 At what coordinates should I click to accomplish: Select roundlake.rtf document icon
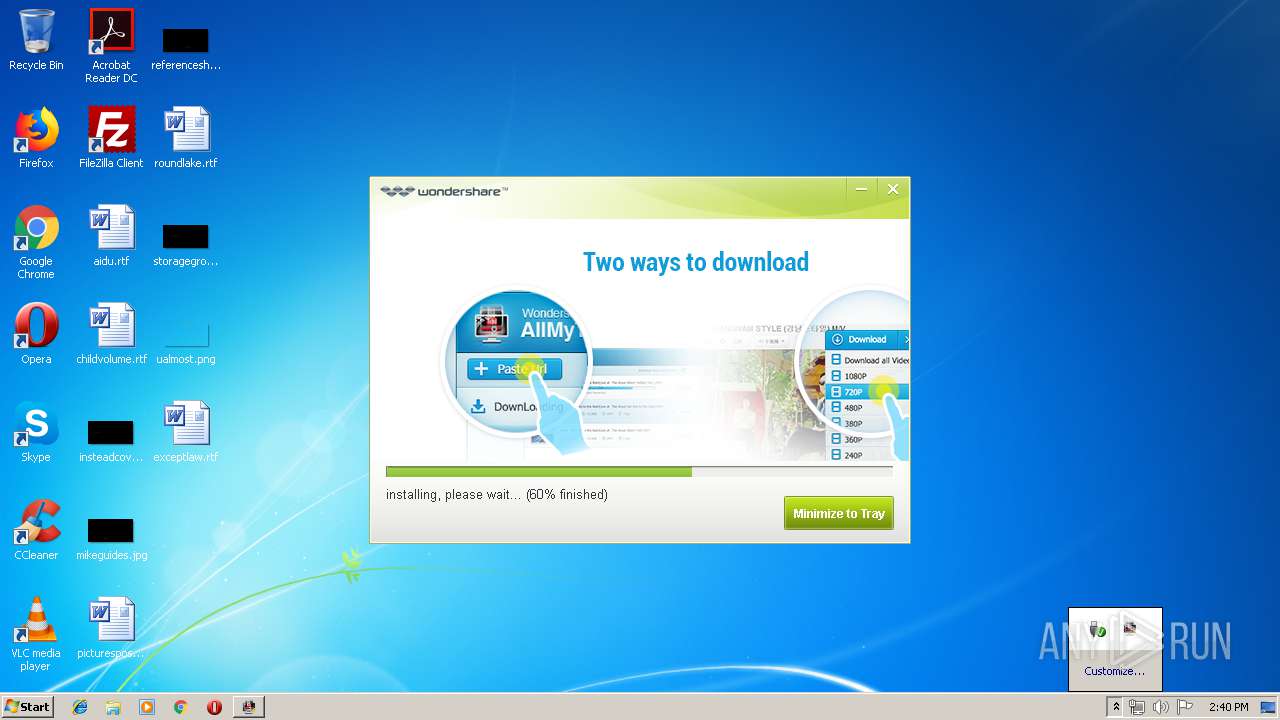pos(186,138)
